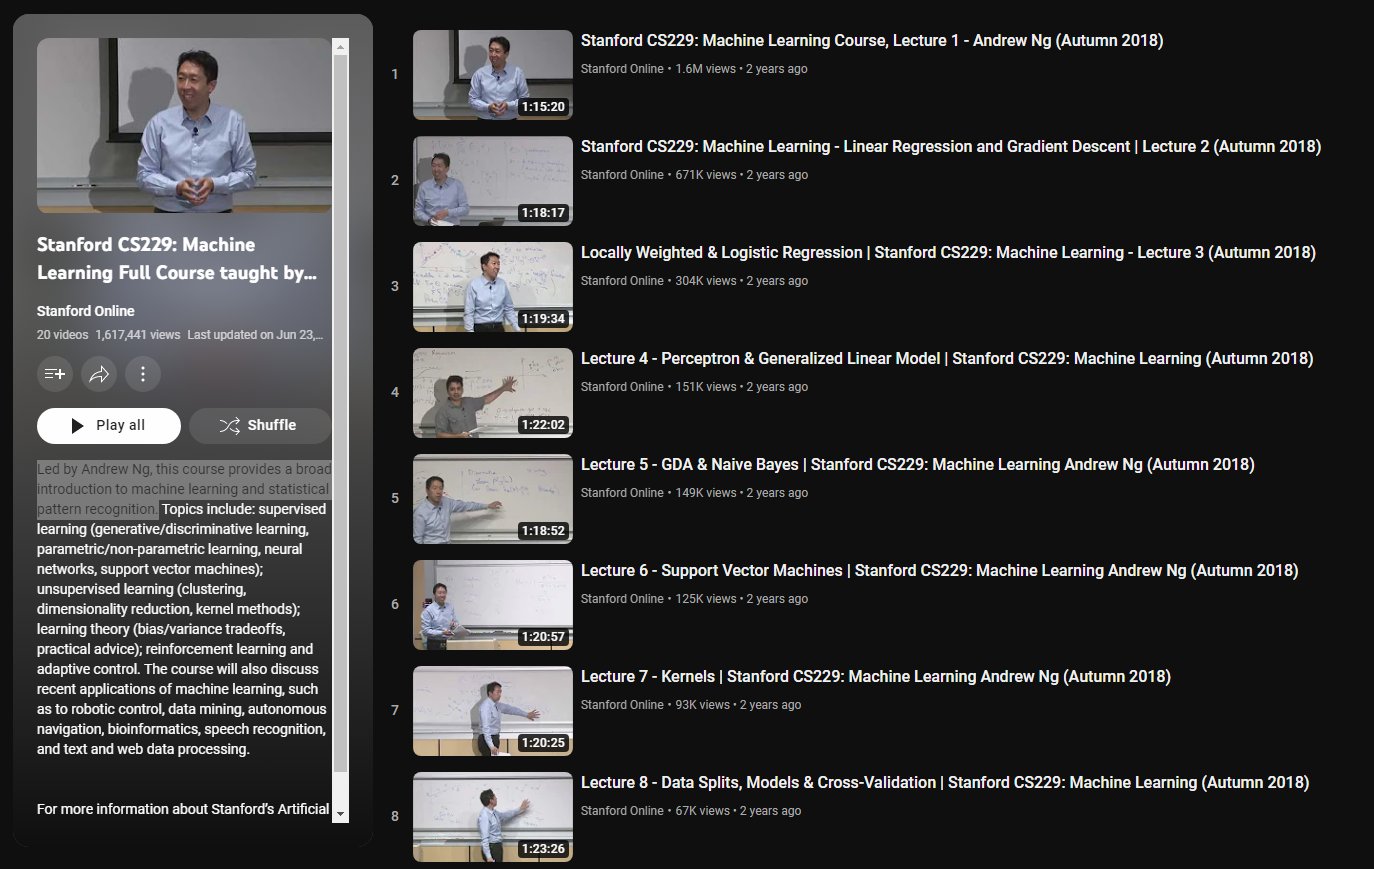Open Lecture 7 Kernels video thumbnail
The height and width of the screenshot is (869, 1374).
(x=493, y=711)
